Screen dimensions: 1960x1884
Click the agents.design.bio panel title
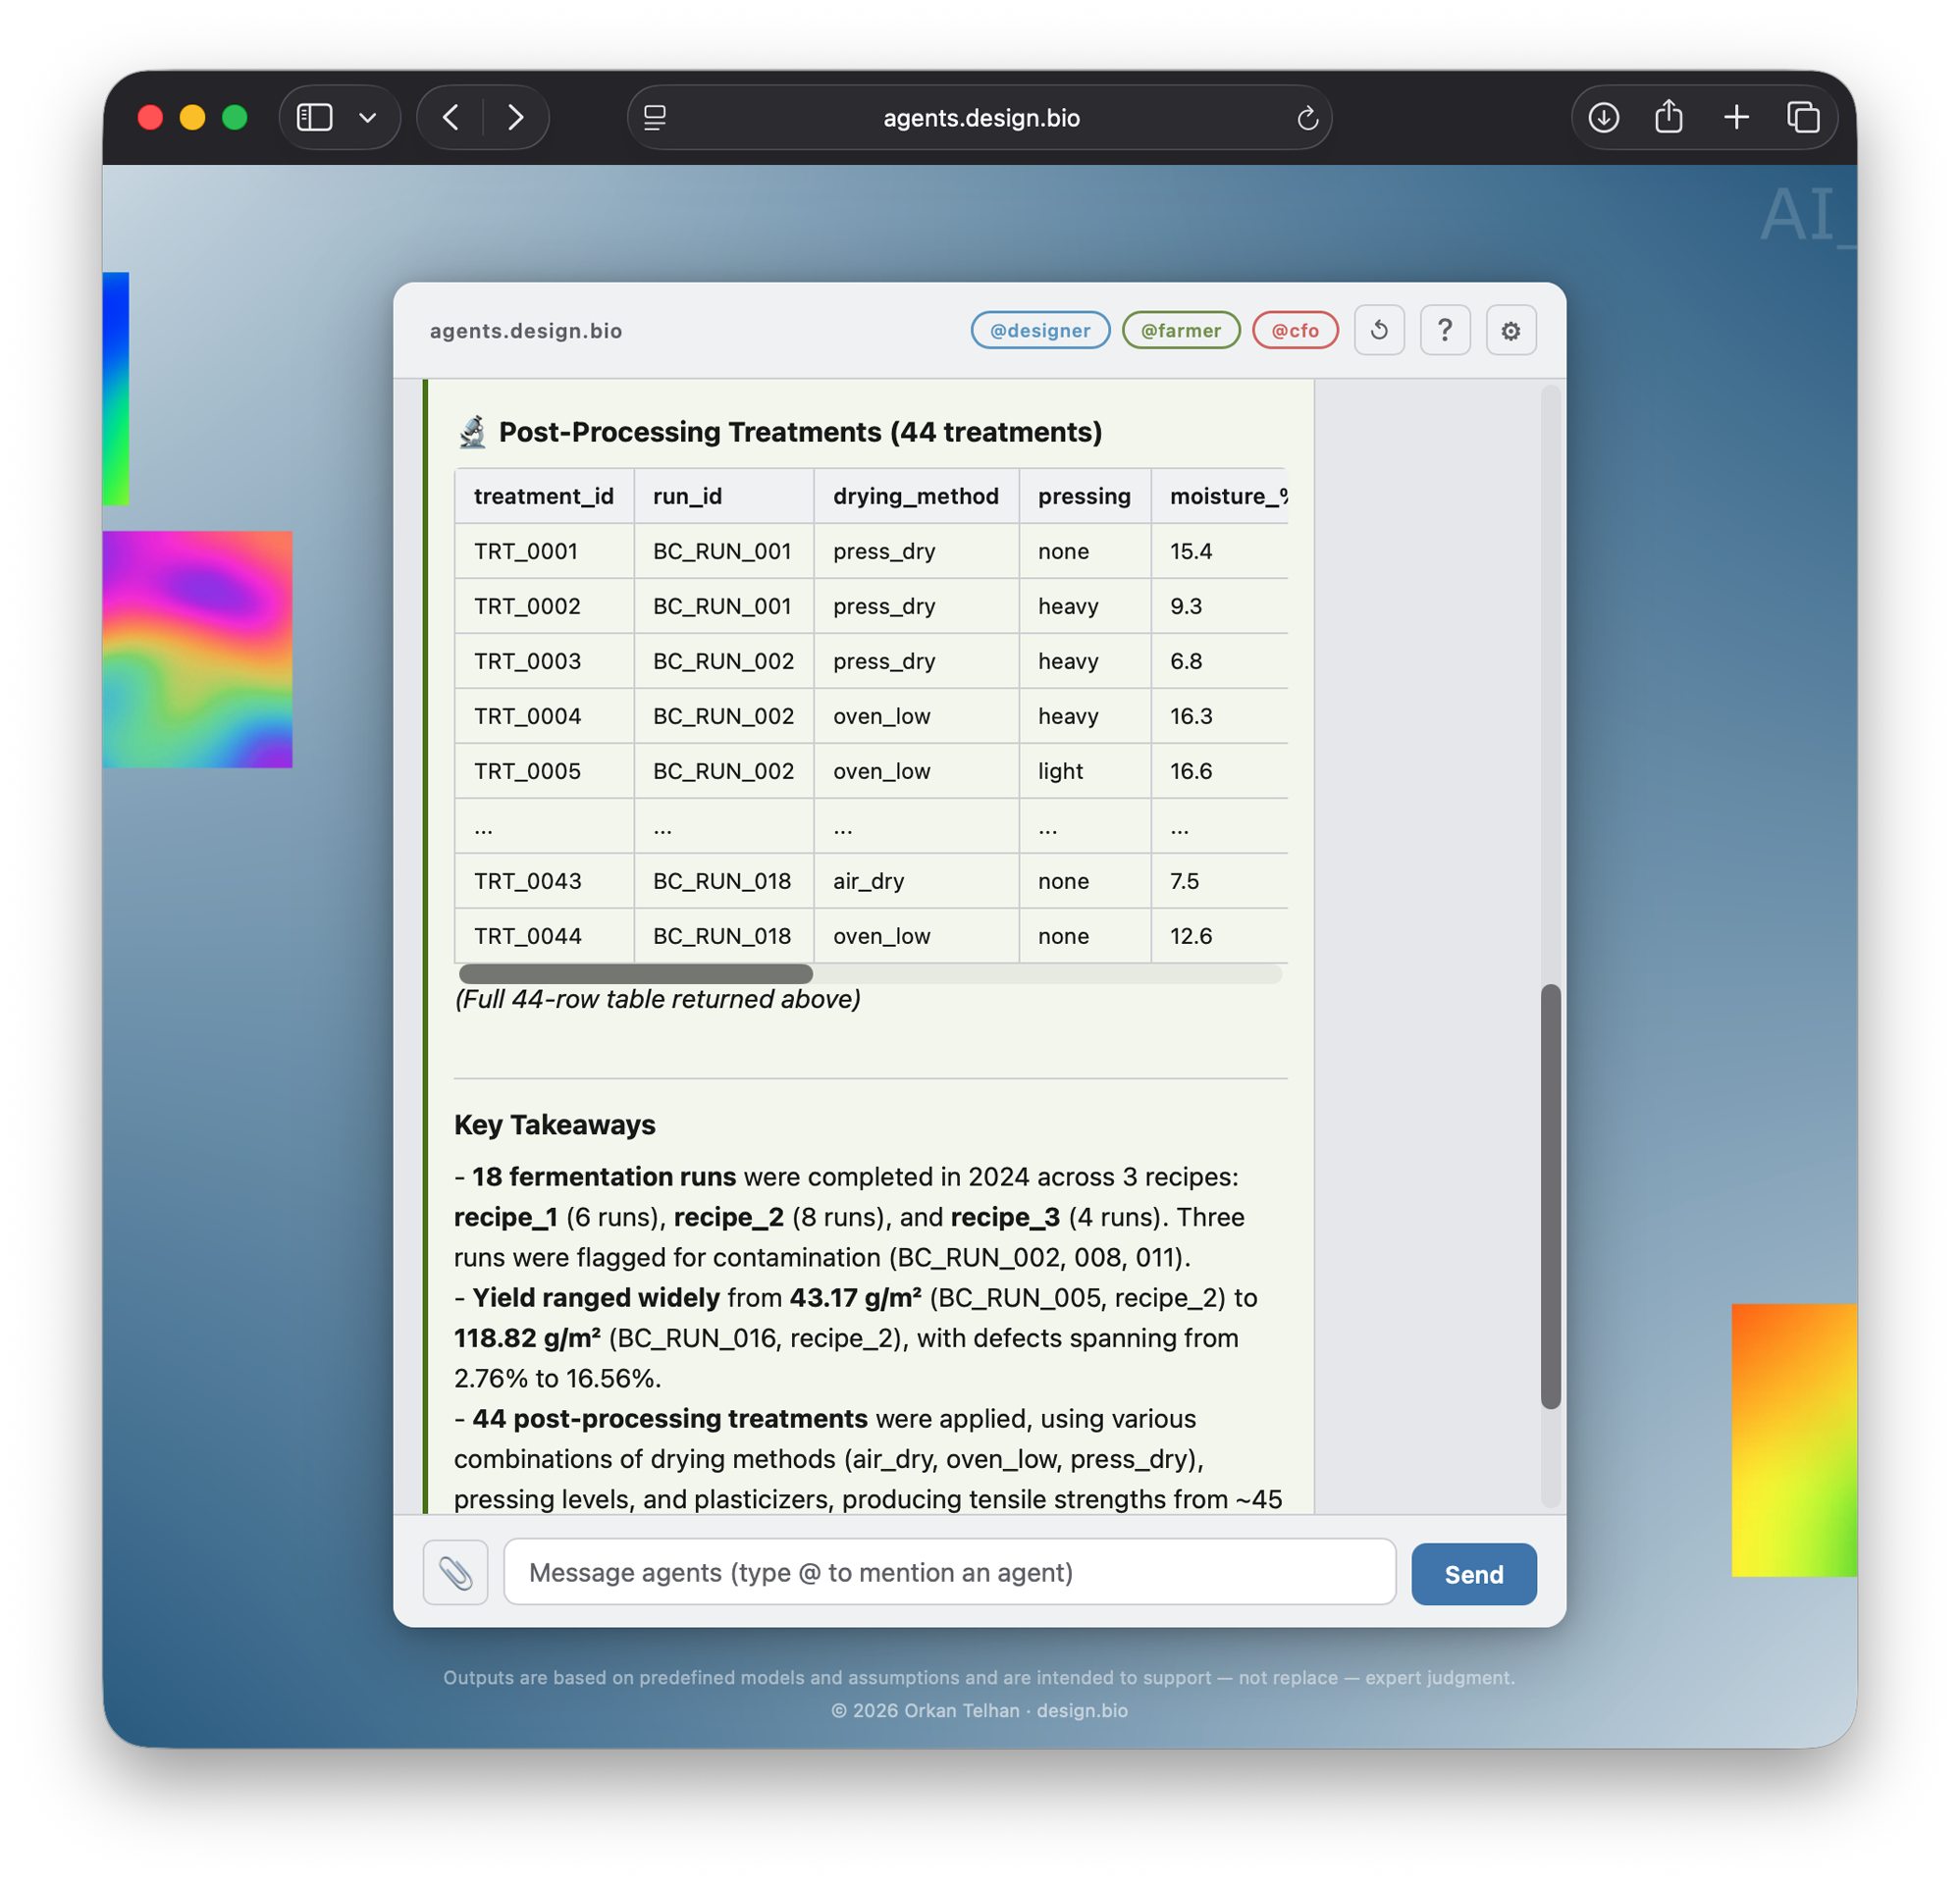tap(526, 331)
